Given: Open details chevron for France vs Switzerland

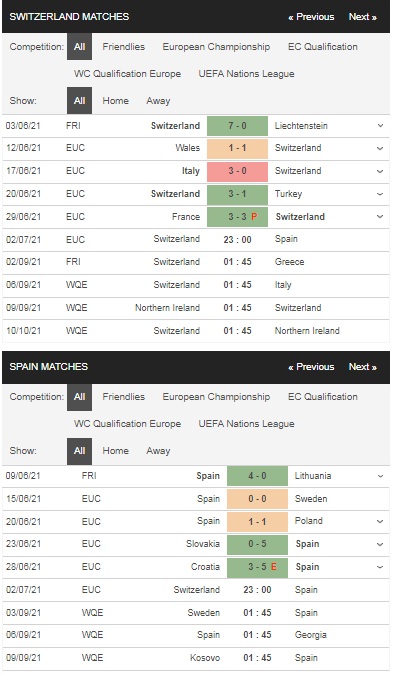Looking at the screenshot, I should click(380, 217).
